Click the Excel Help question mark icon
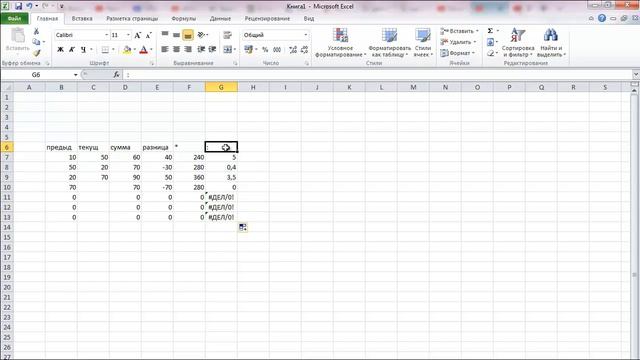The image size is (640, 360). [x=602, y=18]
